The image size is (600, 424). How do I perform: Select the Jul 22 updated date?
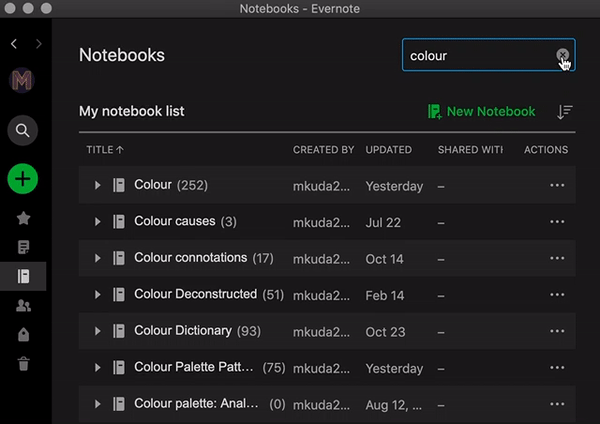383,222
